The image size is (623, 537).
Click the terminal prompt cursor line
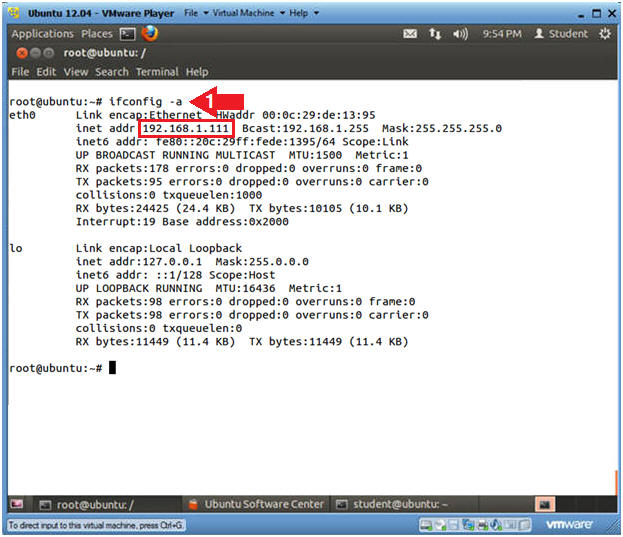click(62, 368)
